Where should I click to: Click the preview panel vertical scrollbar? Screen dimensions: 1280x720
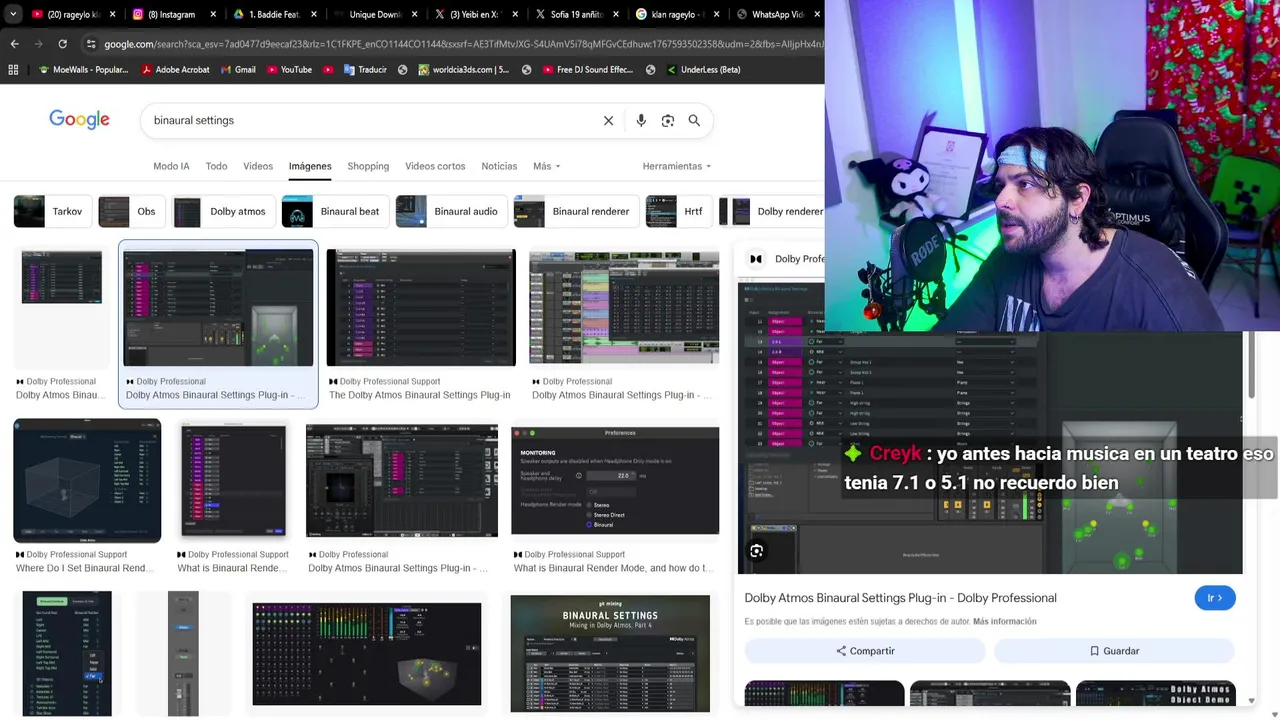[1250, 365]
